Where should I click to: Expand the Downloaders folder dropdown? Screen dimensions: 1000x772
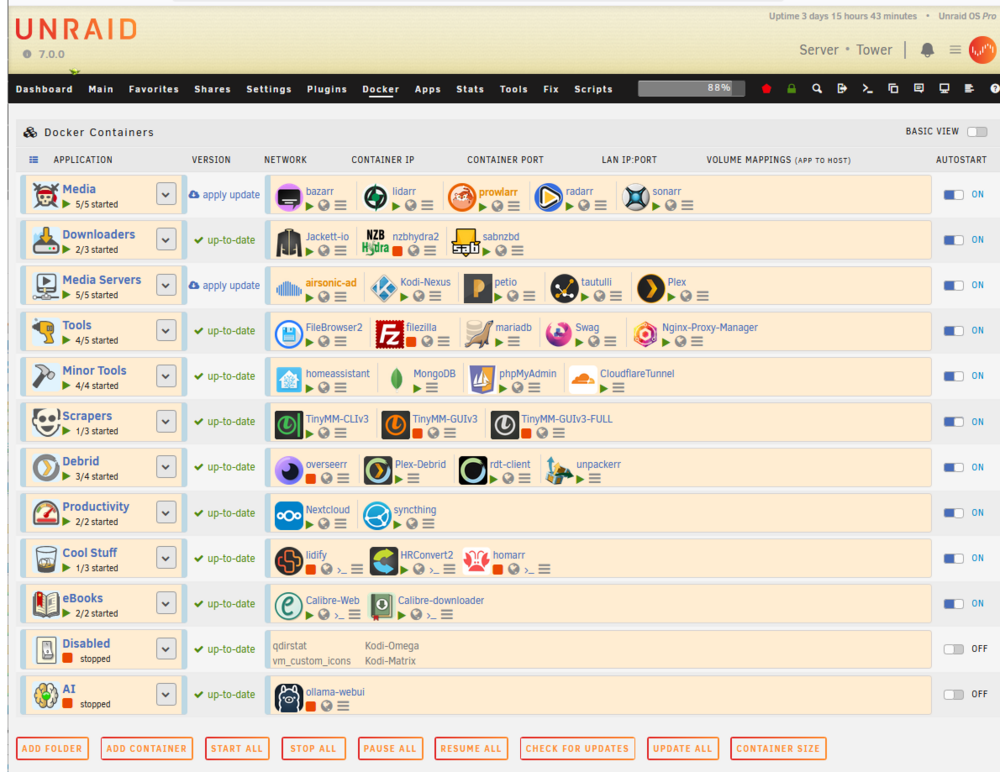click(166, 240)
